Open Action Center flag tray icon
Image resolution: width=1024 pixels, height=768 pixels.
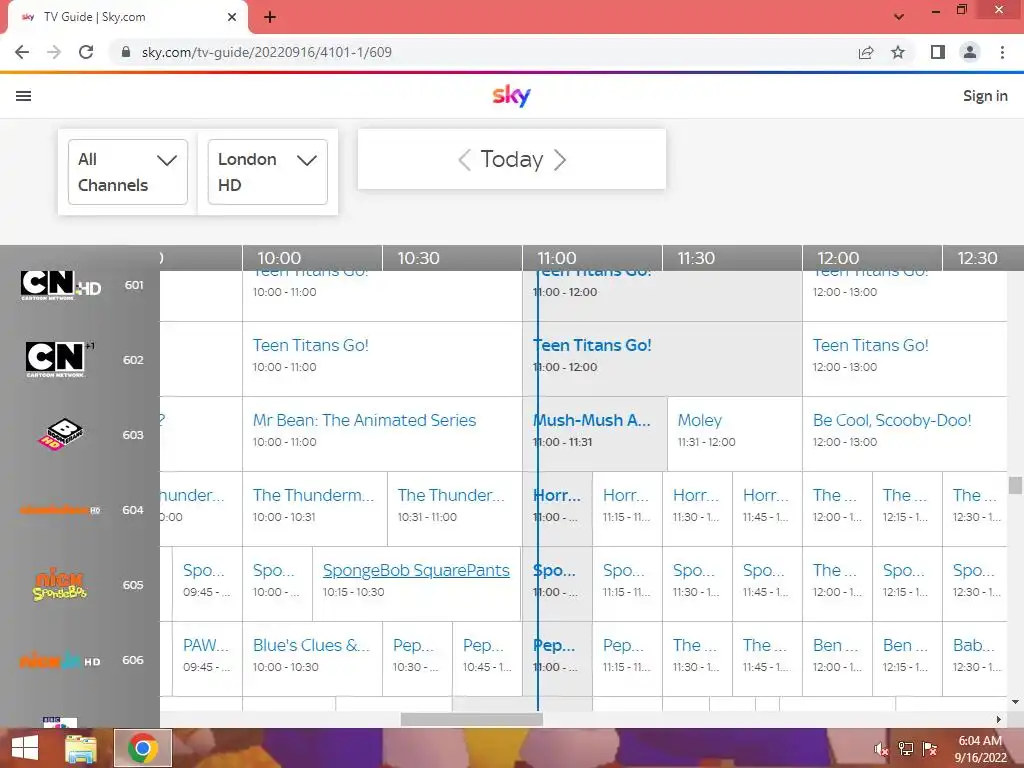[930, 749]
